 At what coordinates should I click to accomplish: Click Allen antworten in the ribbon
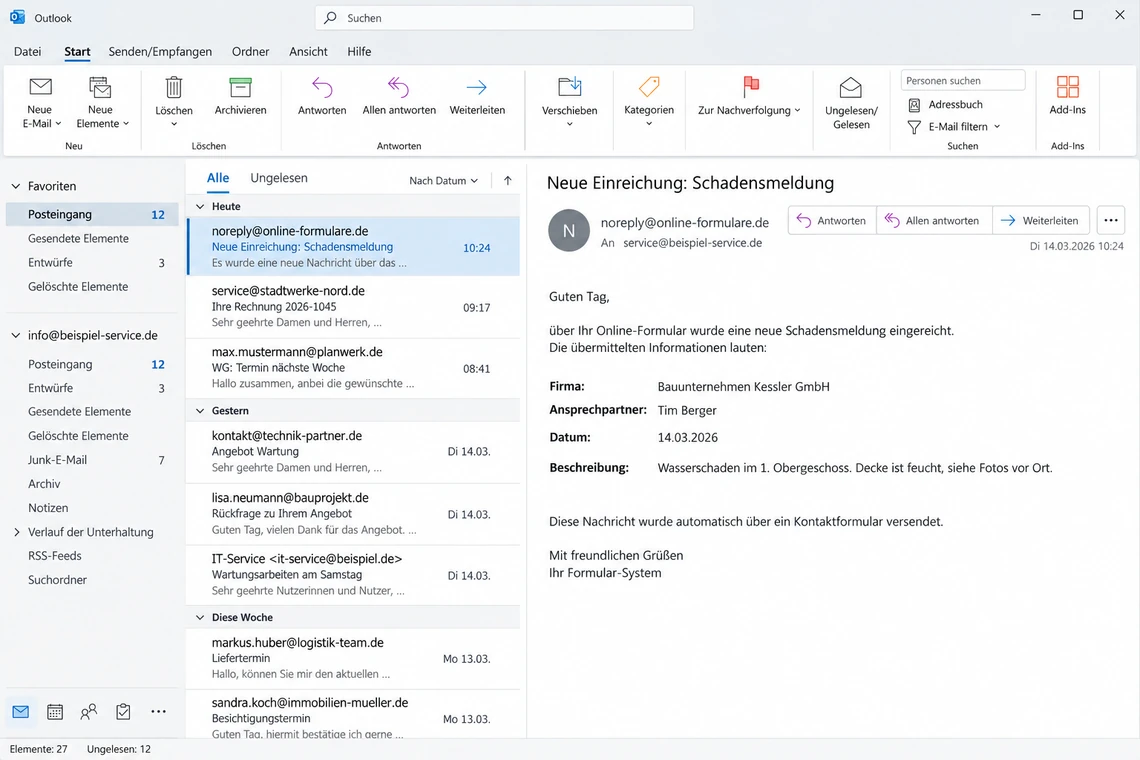pos(399,97)
